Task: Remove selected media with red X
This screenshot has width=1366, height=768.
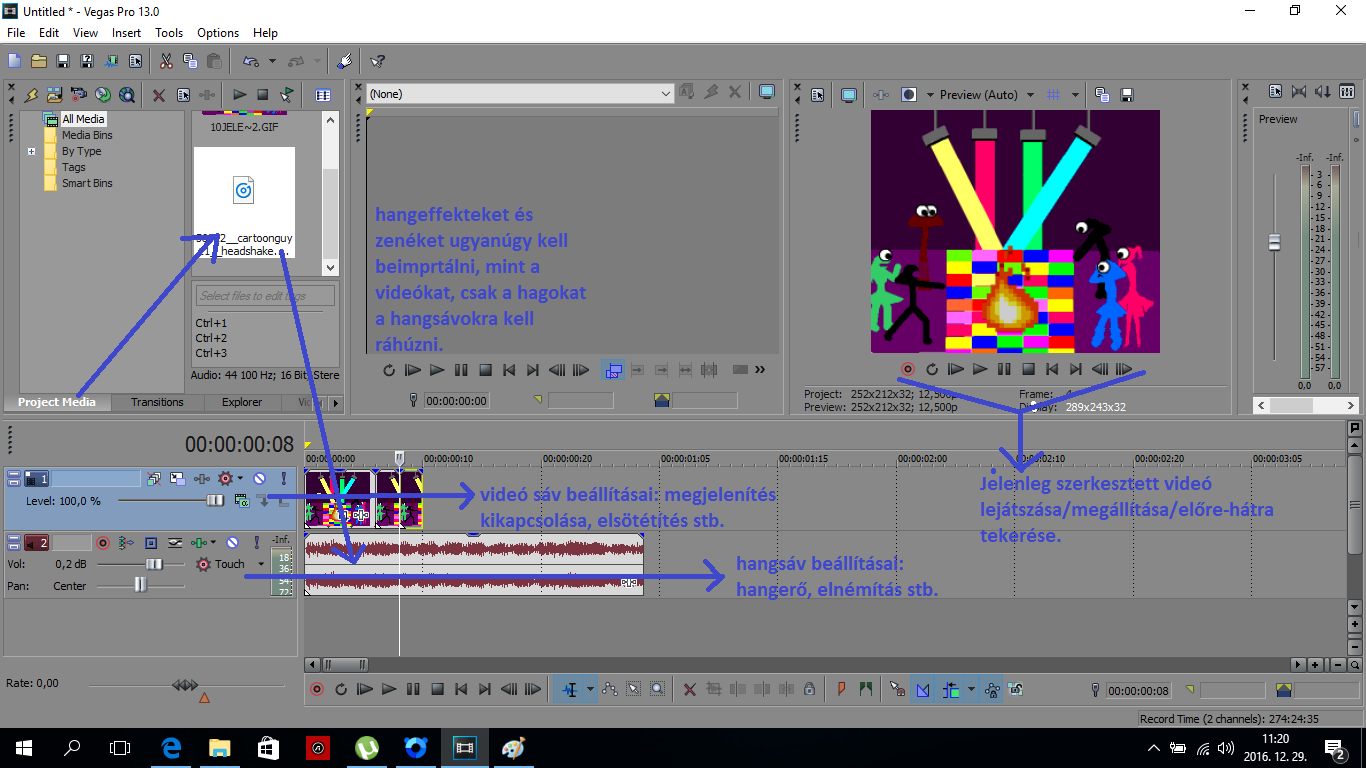Action: pos(159,95)
